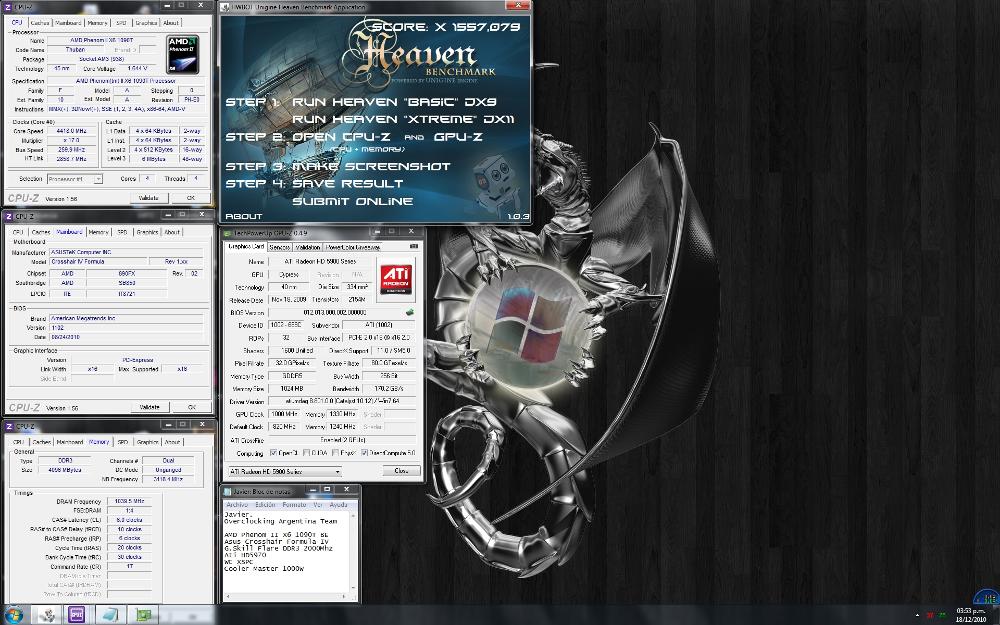Image resolution: width=1000 pixels, height=625 pixels.
Task: Click the CPU-Z title icon of Mainboard window
Action: point(9,216)
